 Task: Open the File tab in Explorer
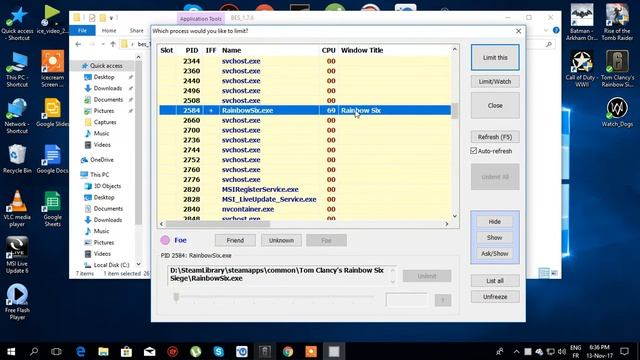[x=82, y=31]
